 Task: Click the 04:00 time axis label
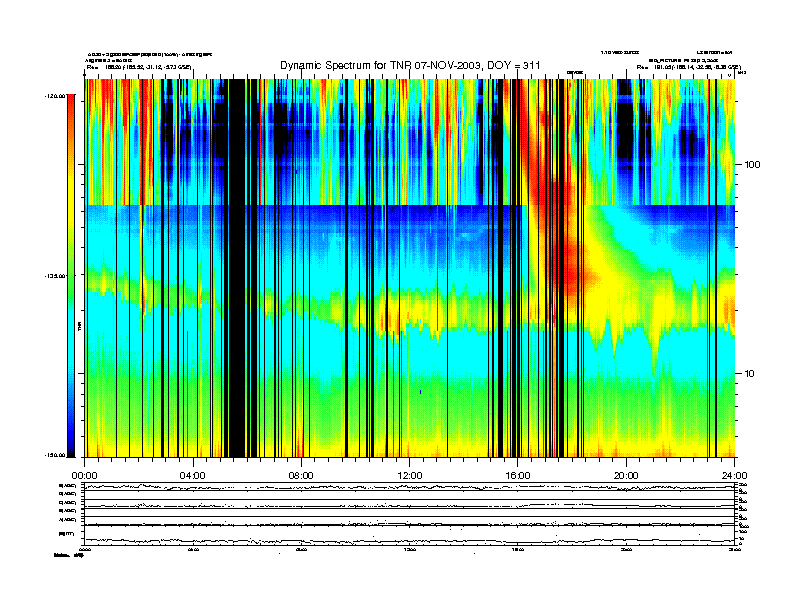point(193,476)
